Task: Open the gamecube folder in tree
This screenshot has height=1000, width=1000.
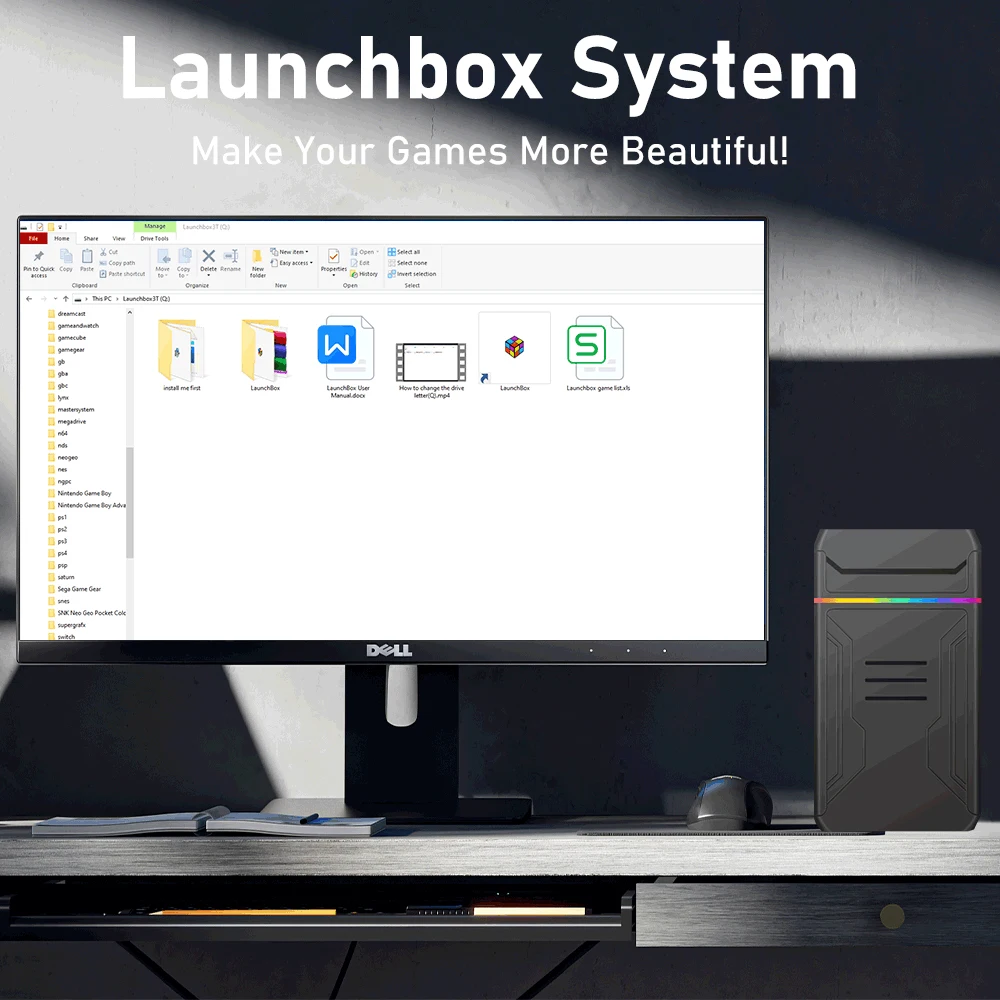Action: (67, 338)
